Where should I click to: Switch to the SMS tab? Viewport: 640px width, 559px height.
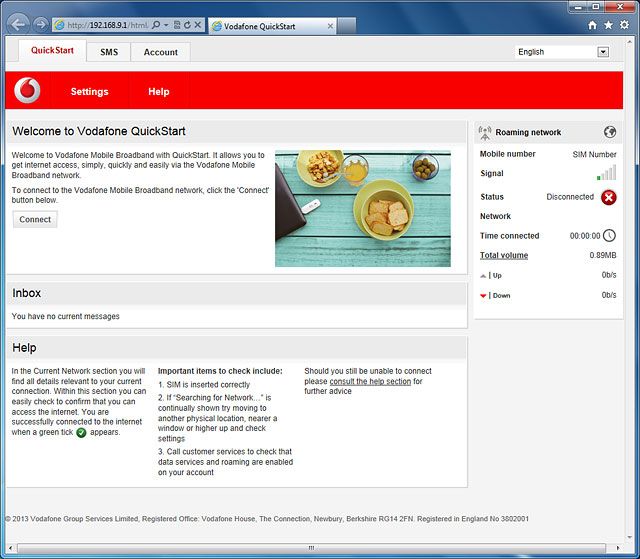pyautogui.click(x=109, y=52)
